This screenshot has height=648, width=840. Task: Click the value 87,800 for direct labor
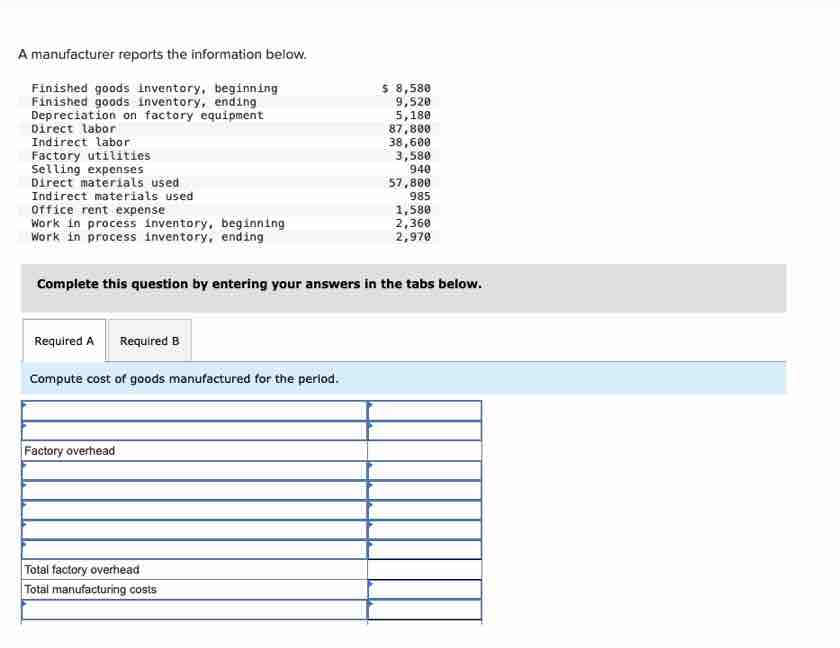click(410, 129)
